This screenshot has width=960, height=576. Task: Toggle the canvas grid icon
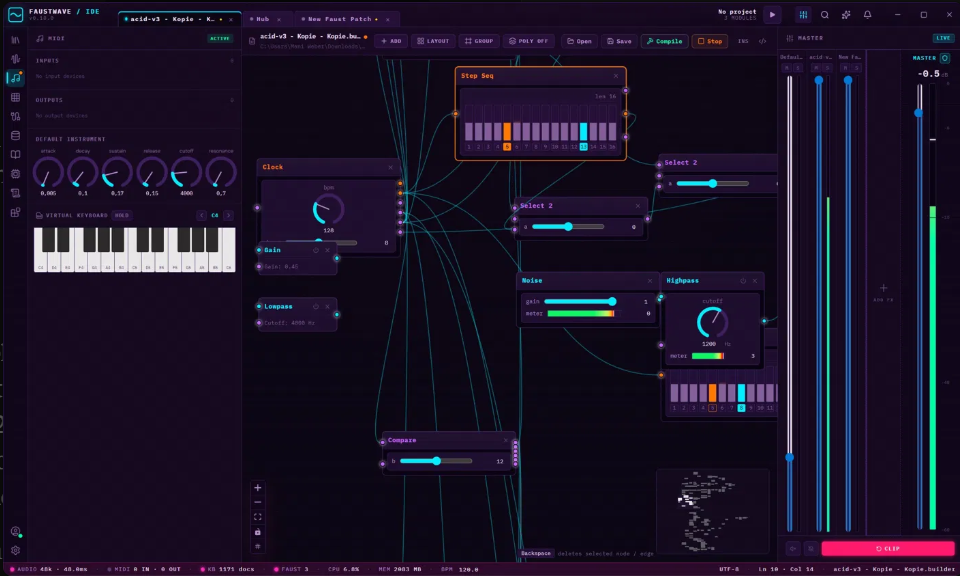pos(258,546)
